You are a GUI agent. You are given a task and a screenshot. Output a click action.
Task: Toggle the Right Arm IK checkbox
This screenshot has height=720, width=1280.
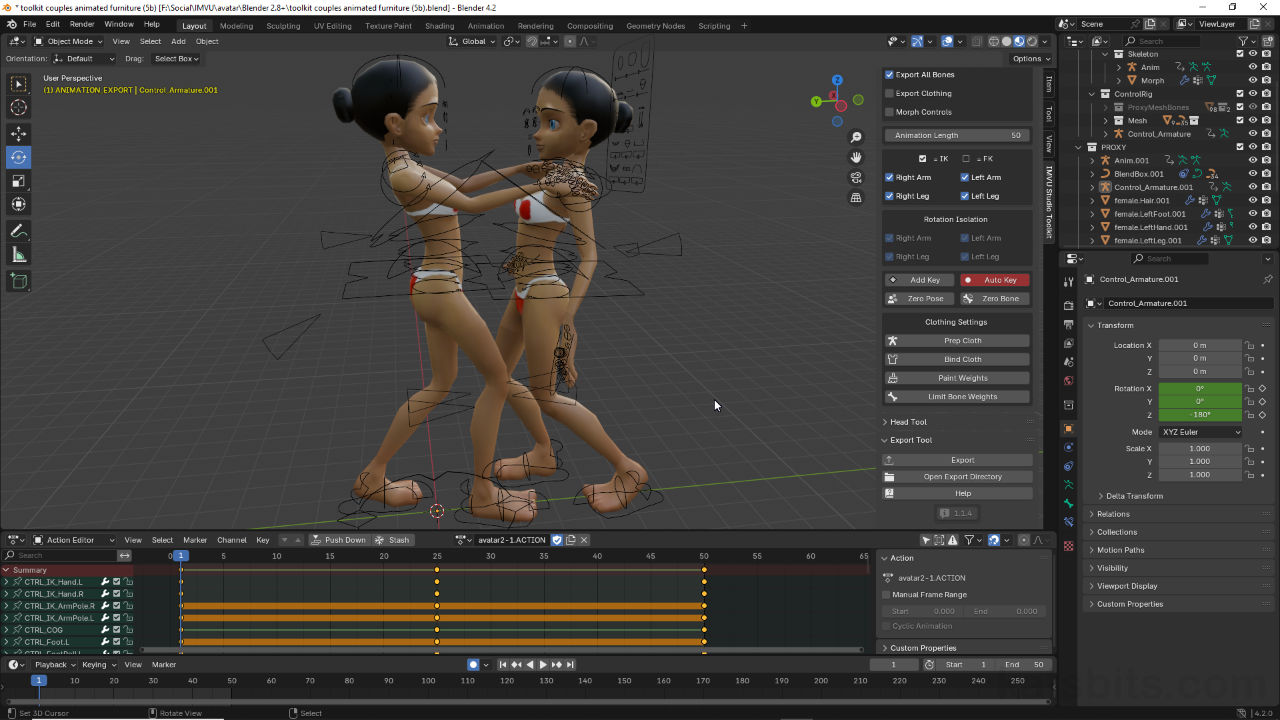coord(889,177)
